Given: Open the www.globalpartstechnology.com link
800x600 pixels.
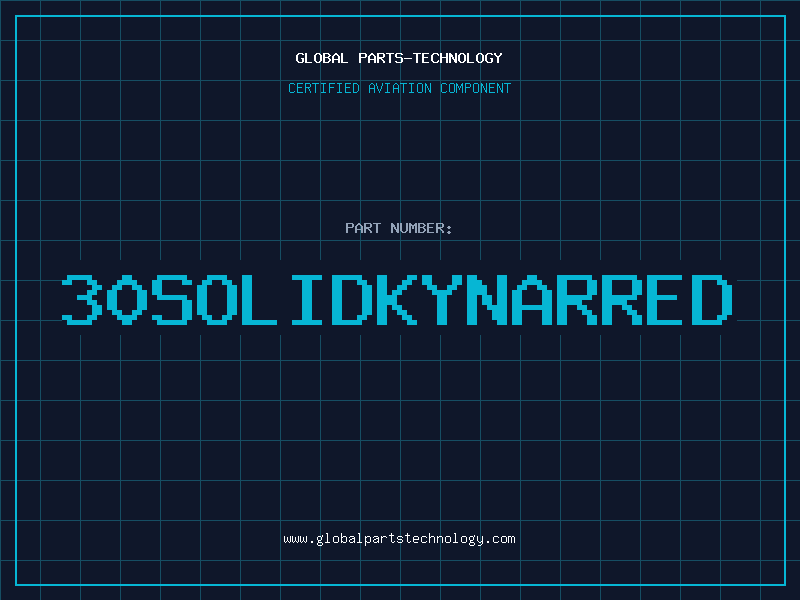Looking at the screenshot, I should pyautogui.click(x=399, y=539).
